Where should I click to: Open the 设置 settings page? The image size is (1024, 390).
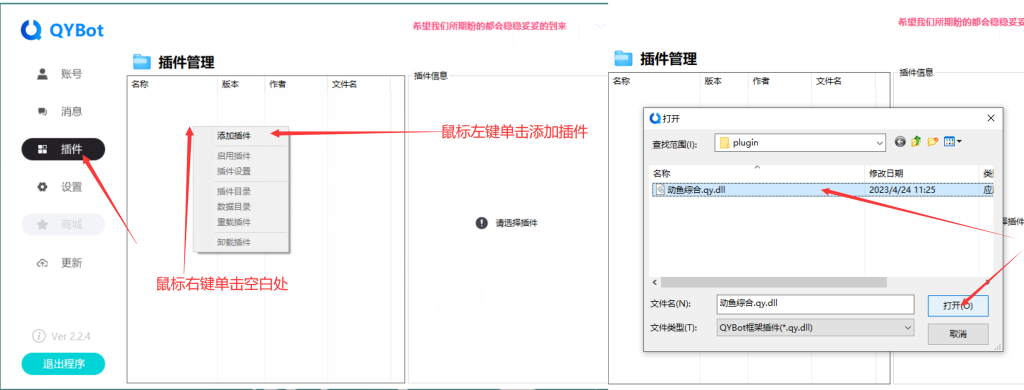click(x=63, y=187)
